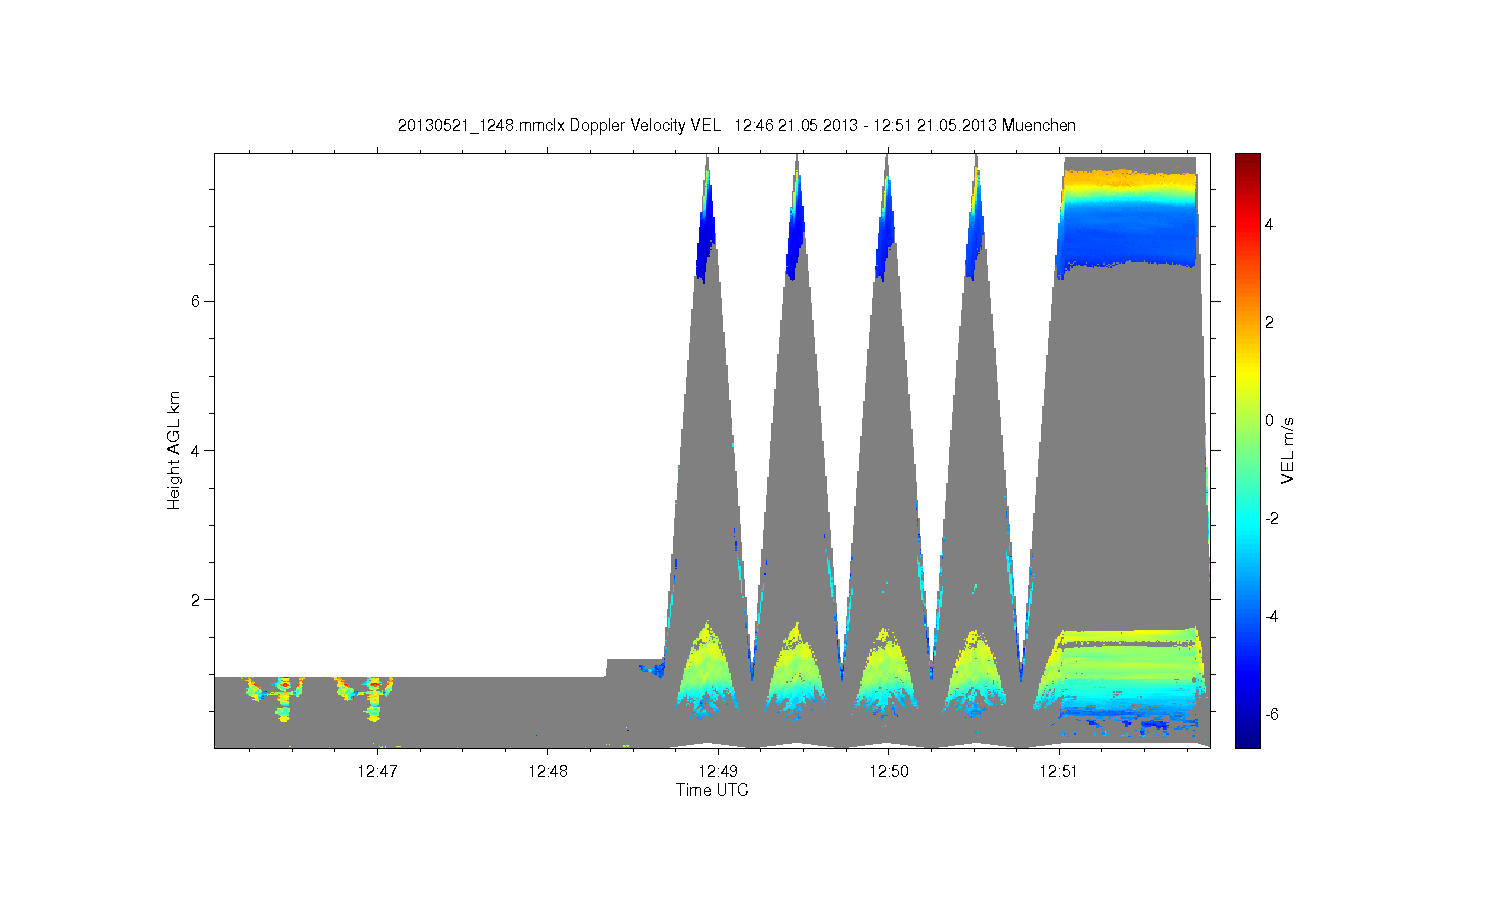Click the 12:49 time tick label
This screenshot has height=900, width=1500.
coord(718,771)
